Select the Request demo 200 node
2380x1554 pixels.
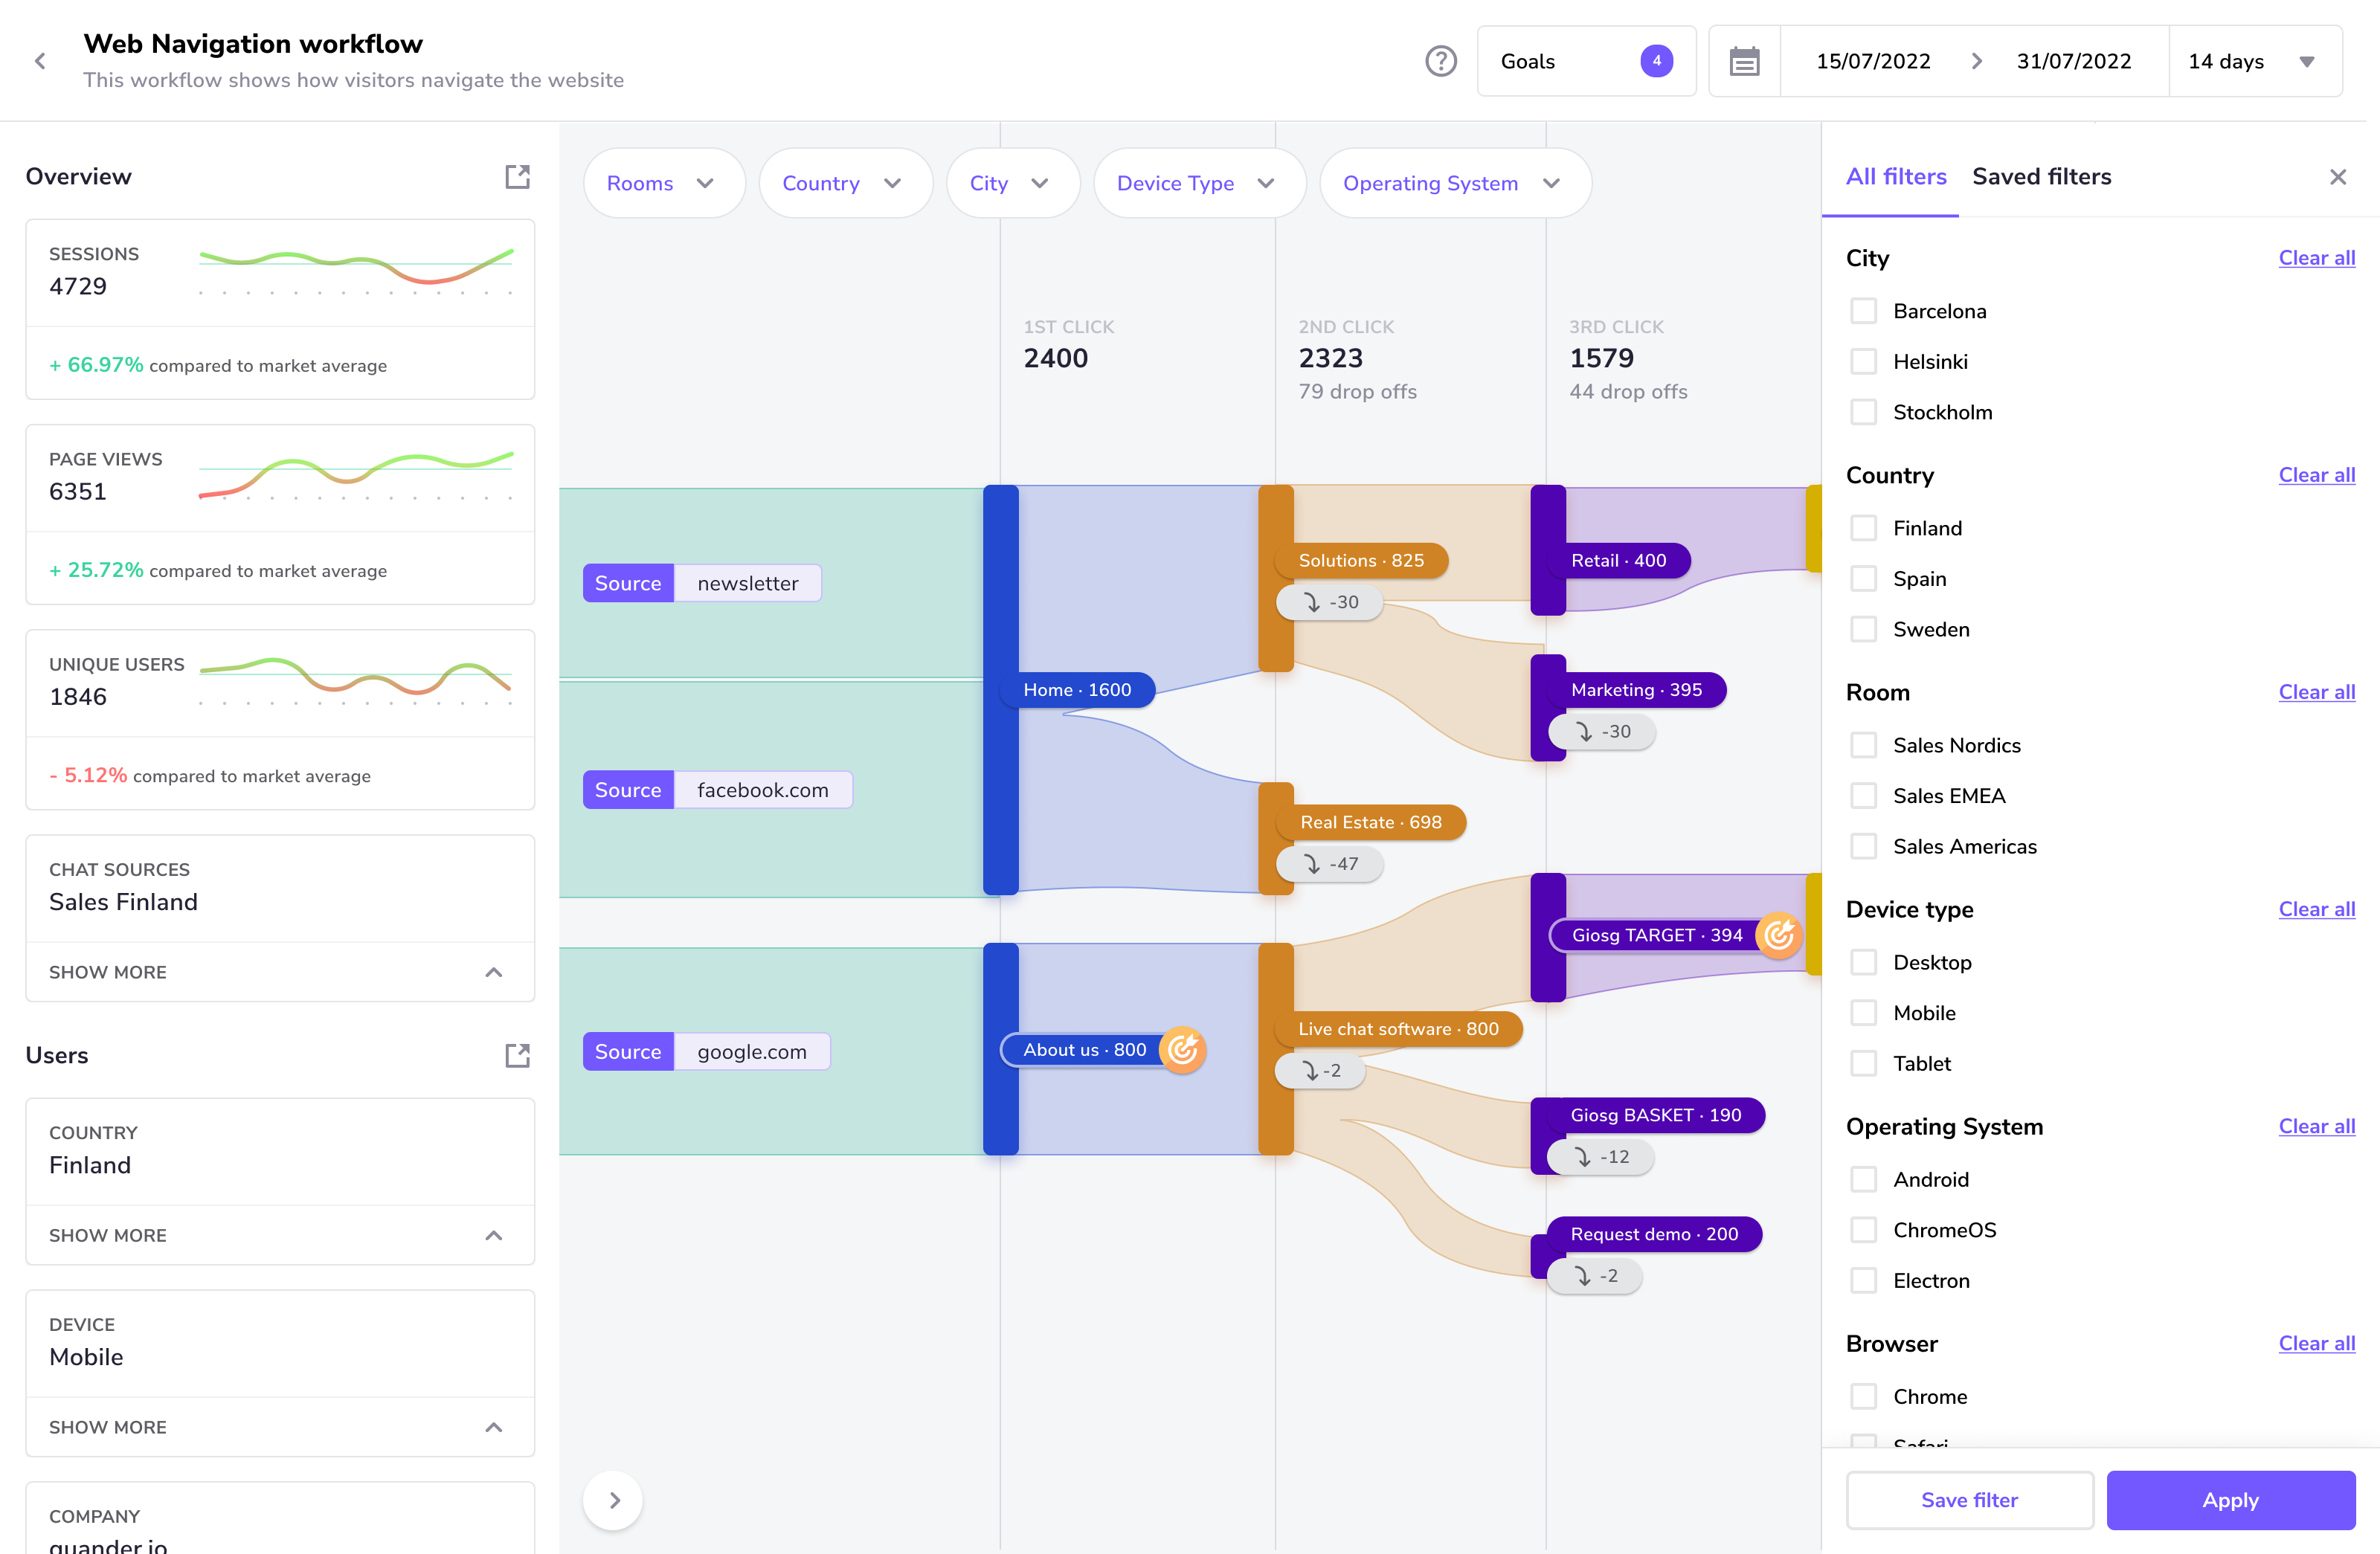1653,1234
